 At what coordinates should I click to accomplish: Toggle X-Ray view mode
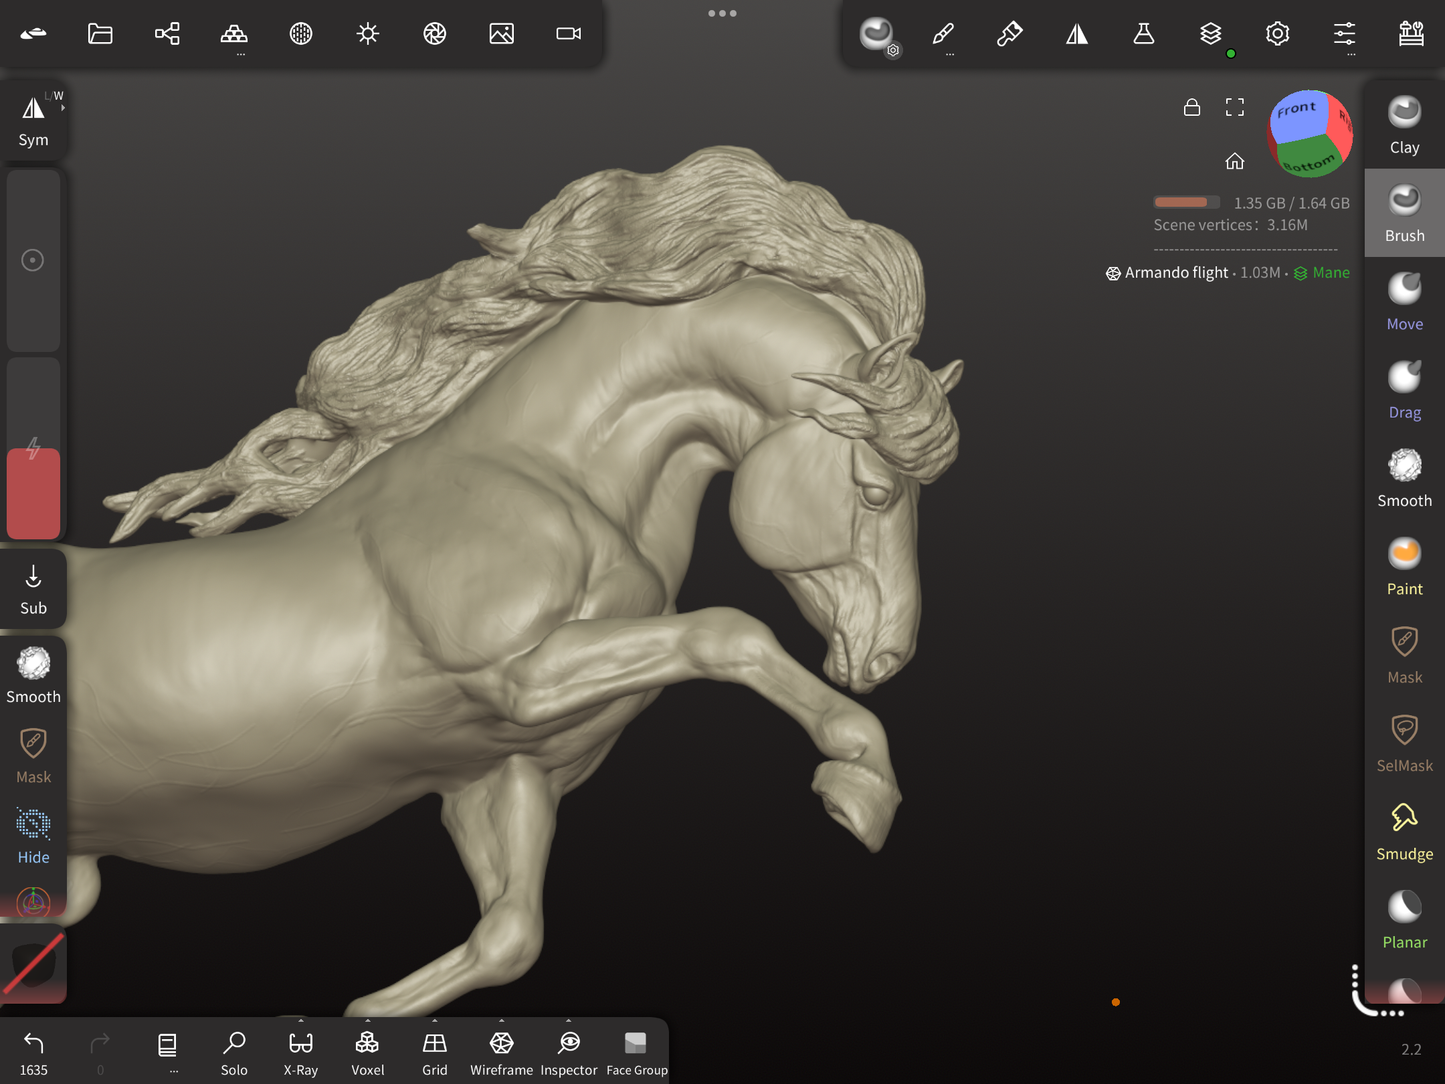[x=300, y=1053]
